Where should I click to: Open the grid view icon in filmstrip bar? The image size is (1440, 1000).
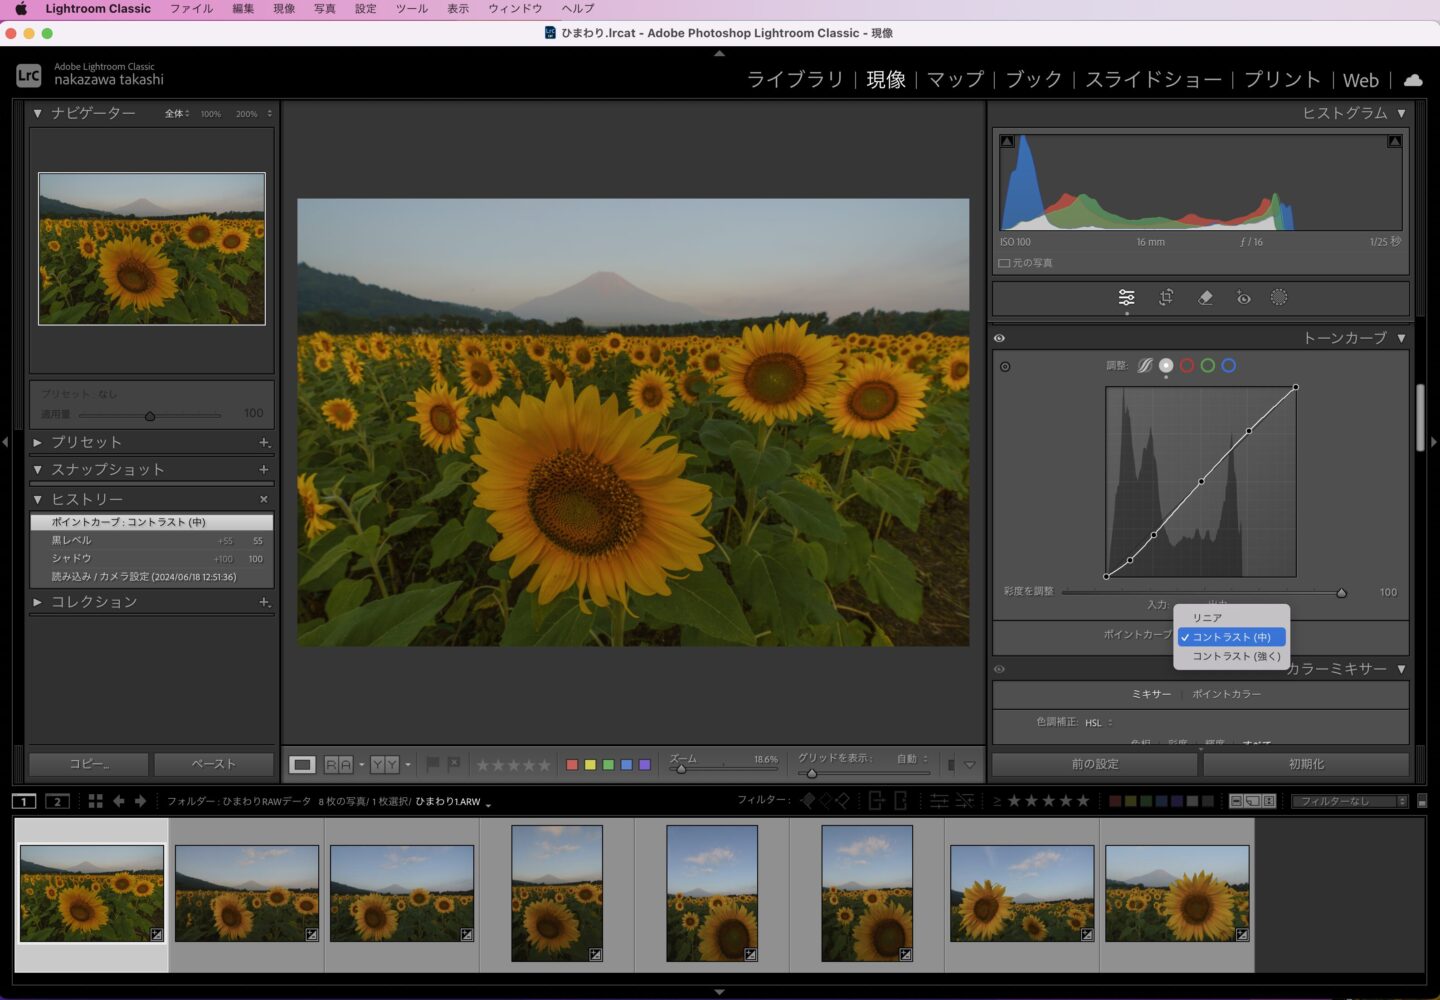pos(95,801)
